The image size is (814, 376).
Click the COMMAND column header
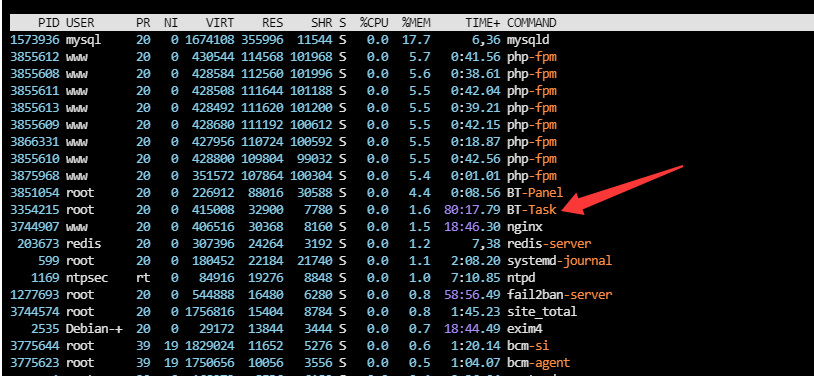click(532, 23)
